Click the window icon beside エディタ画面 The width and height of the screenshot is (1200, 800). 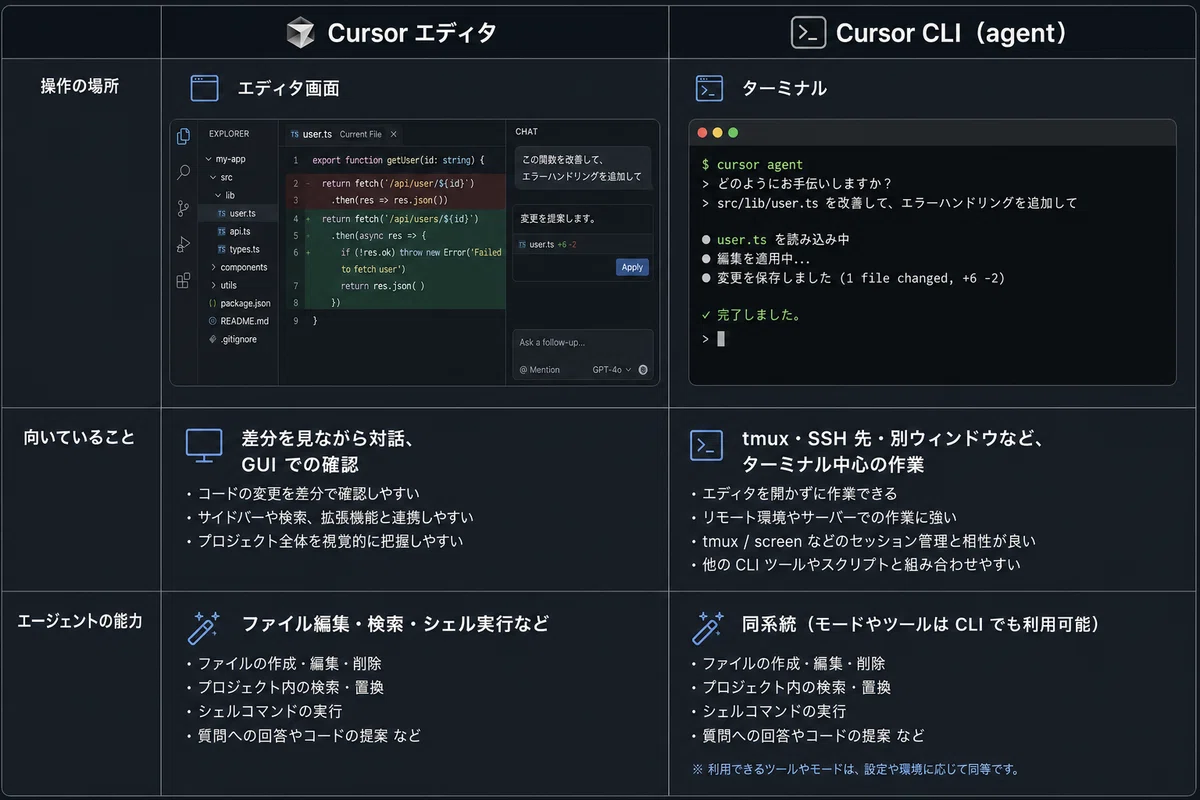(x=204, y=88)
